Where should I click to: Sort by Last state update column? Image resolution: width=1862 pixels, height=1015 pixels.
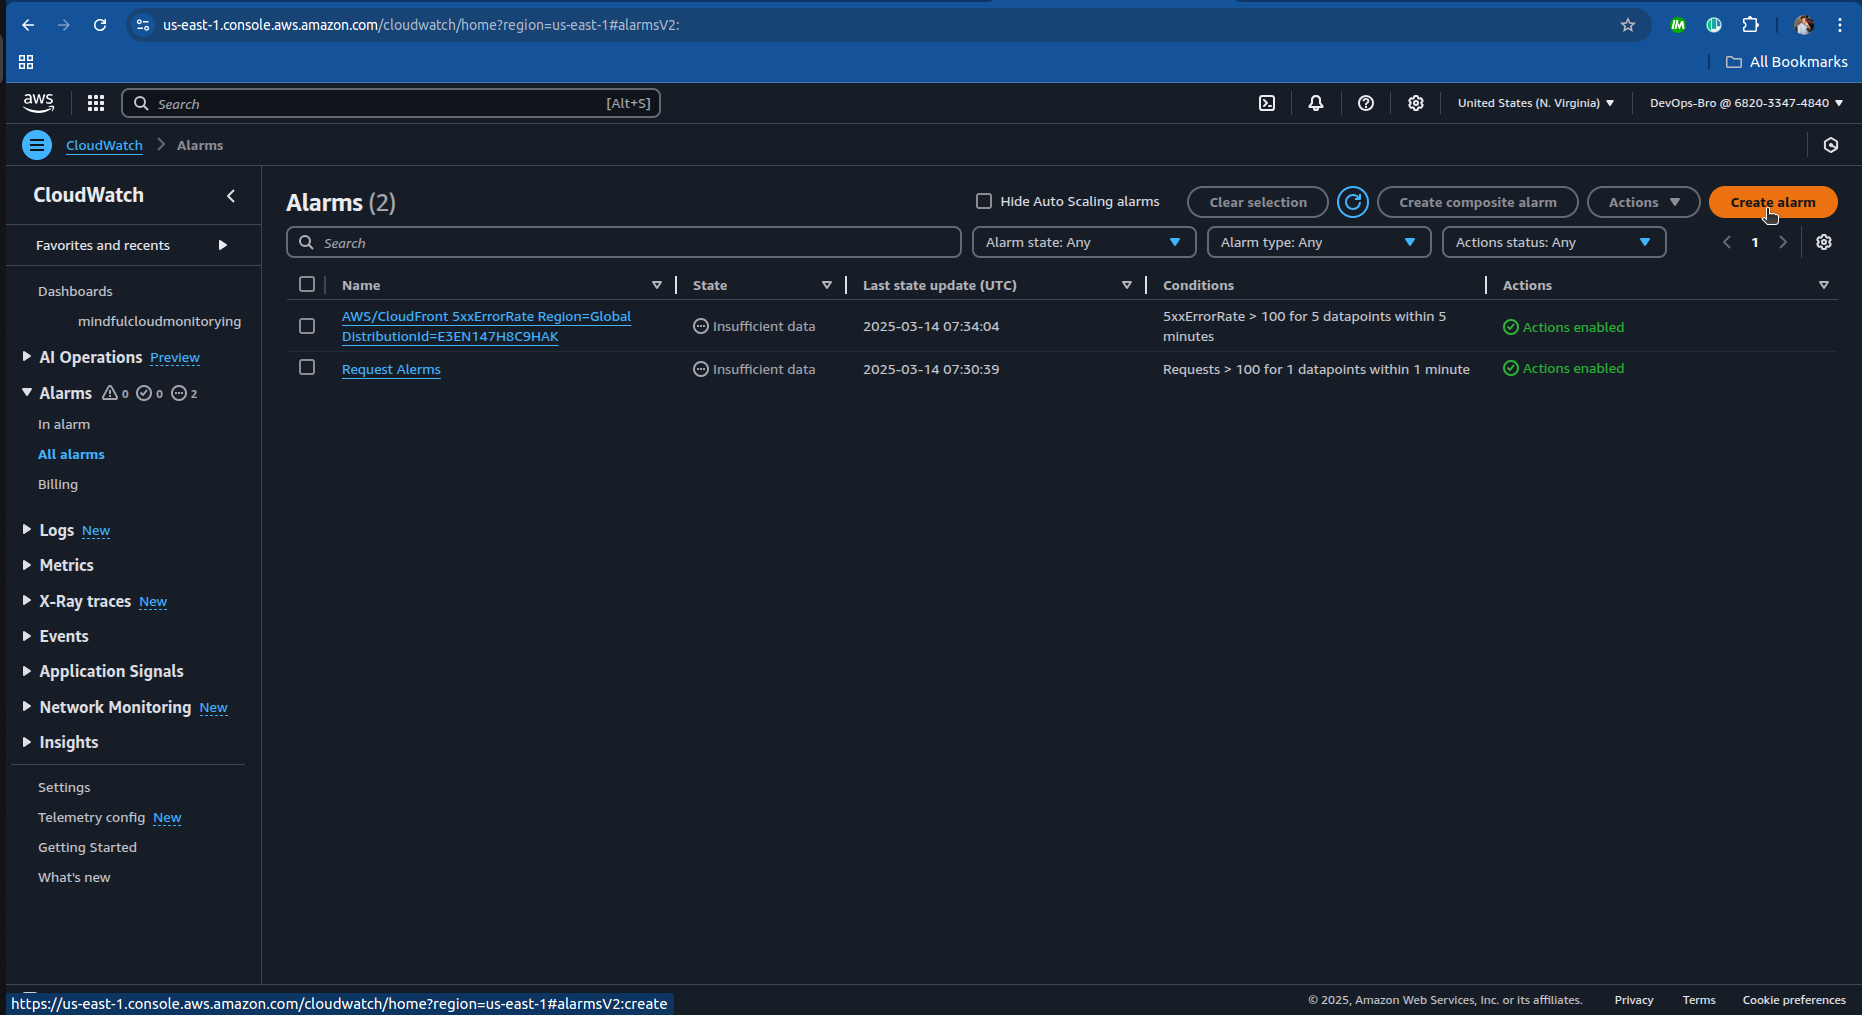[x=1127, y=285]
